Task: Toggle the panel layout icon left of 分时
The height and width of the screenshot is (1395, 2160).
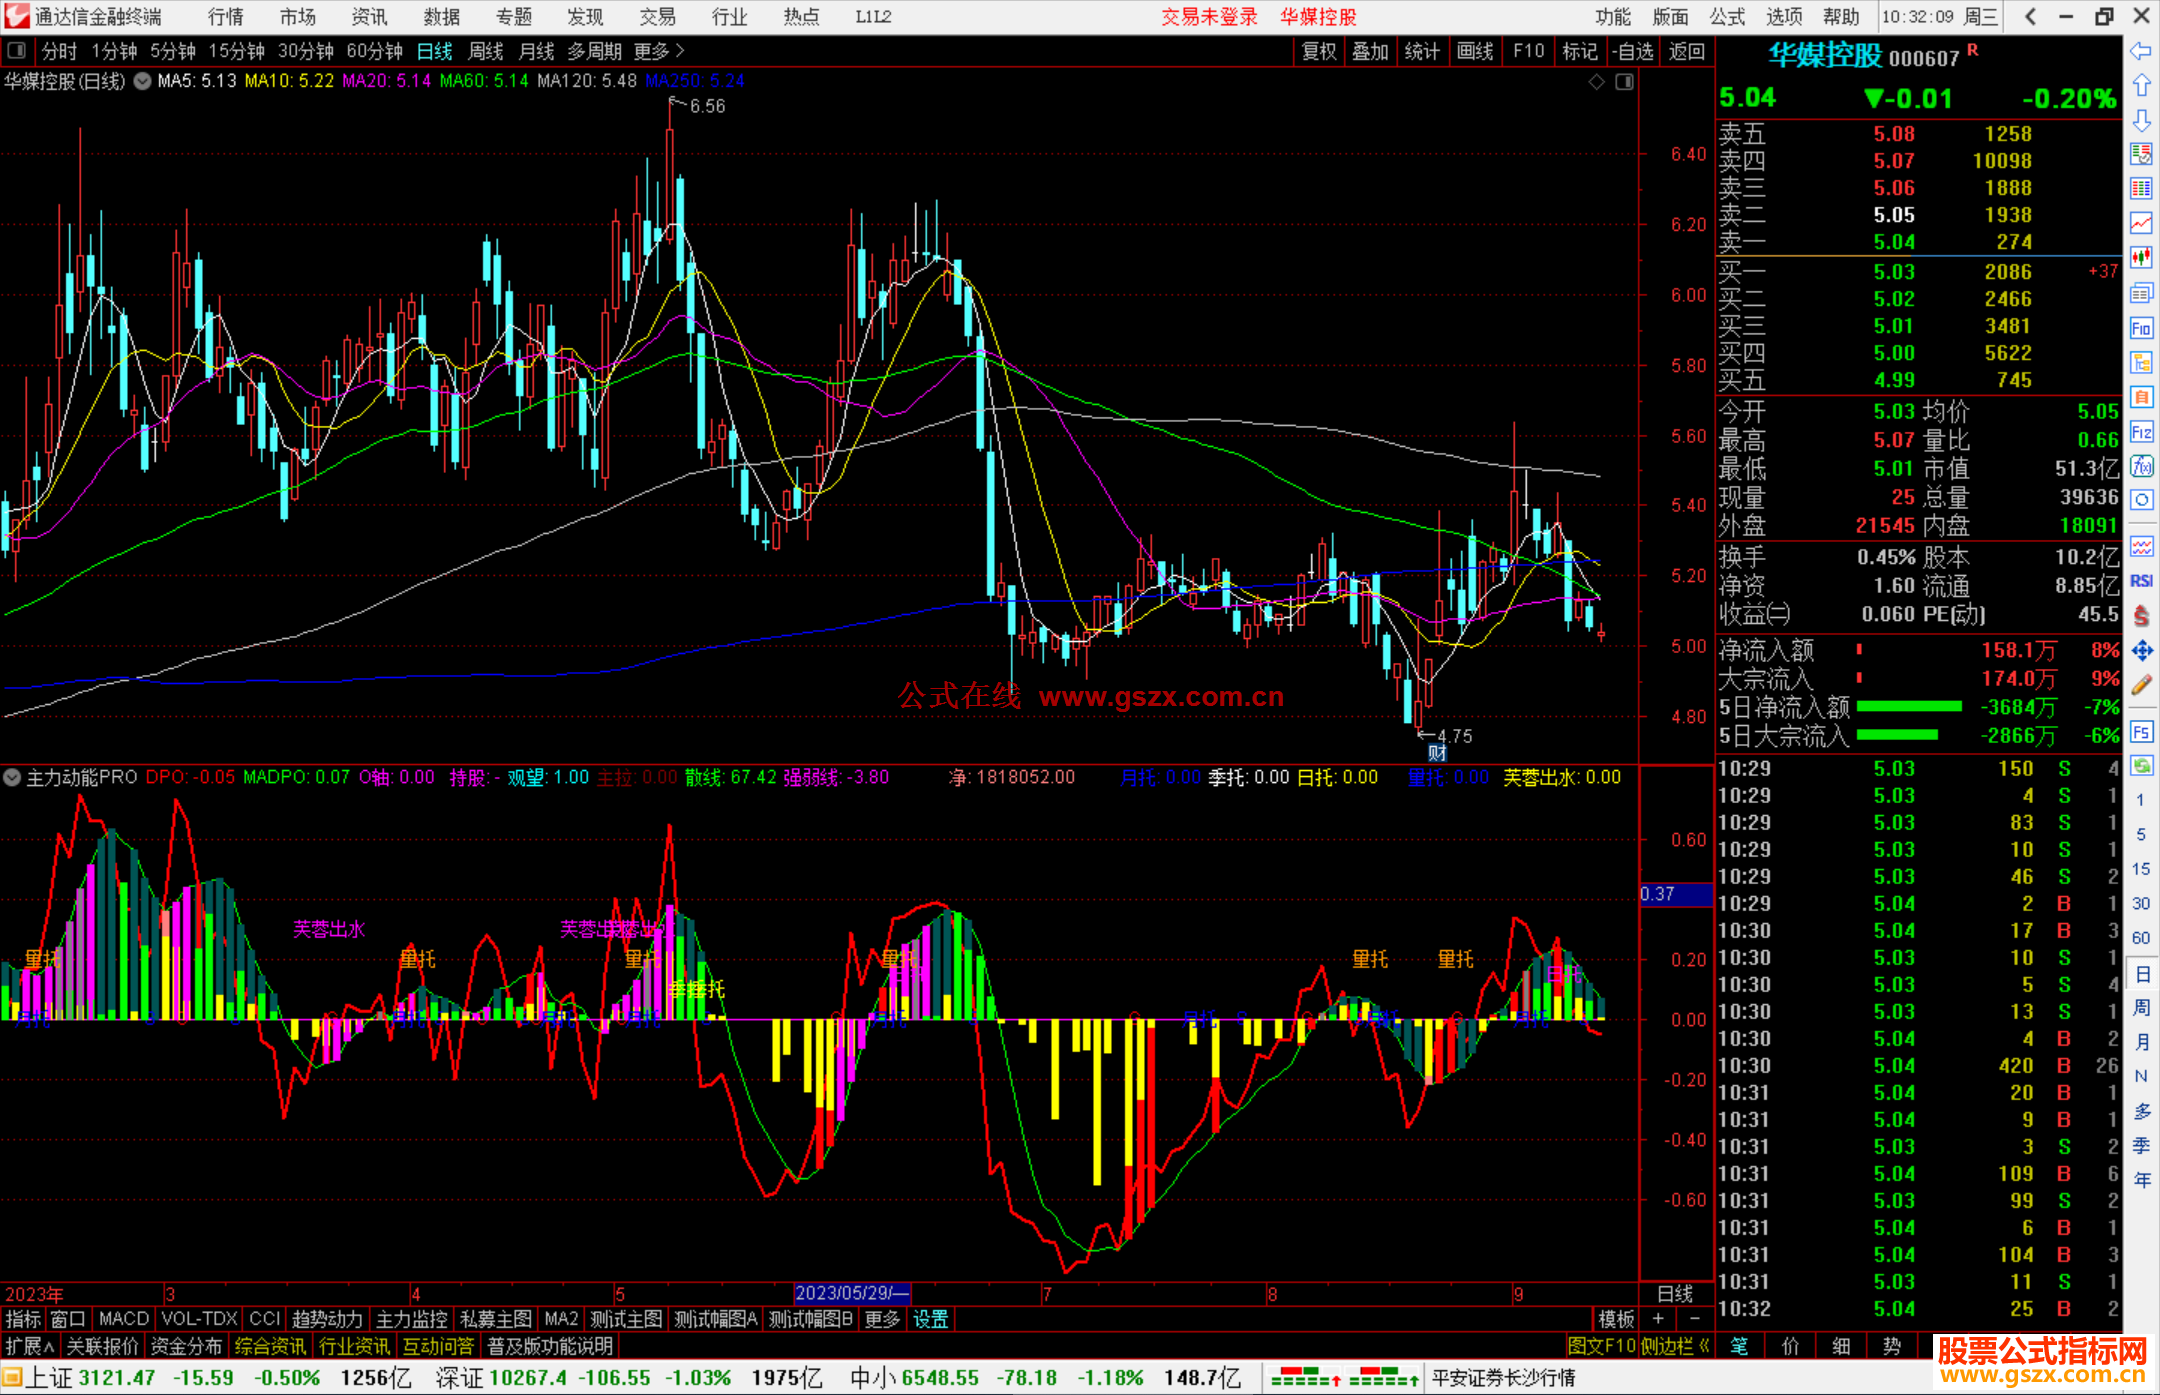Action: pos(17,51)
